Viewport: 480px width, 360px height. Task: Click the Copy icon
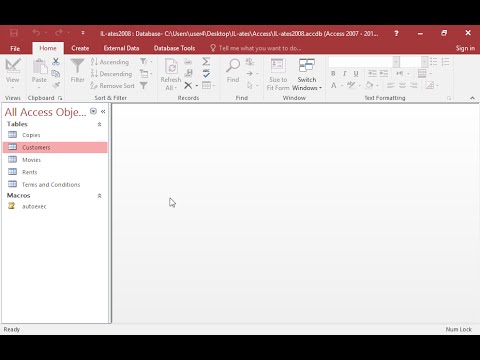pos(56,73)
